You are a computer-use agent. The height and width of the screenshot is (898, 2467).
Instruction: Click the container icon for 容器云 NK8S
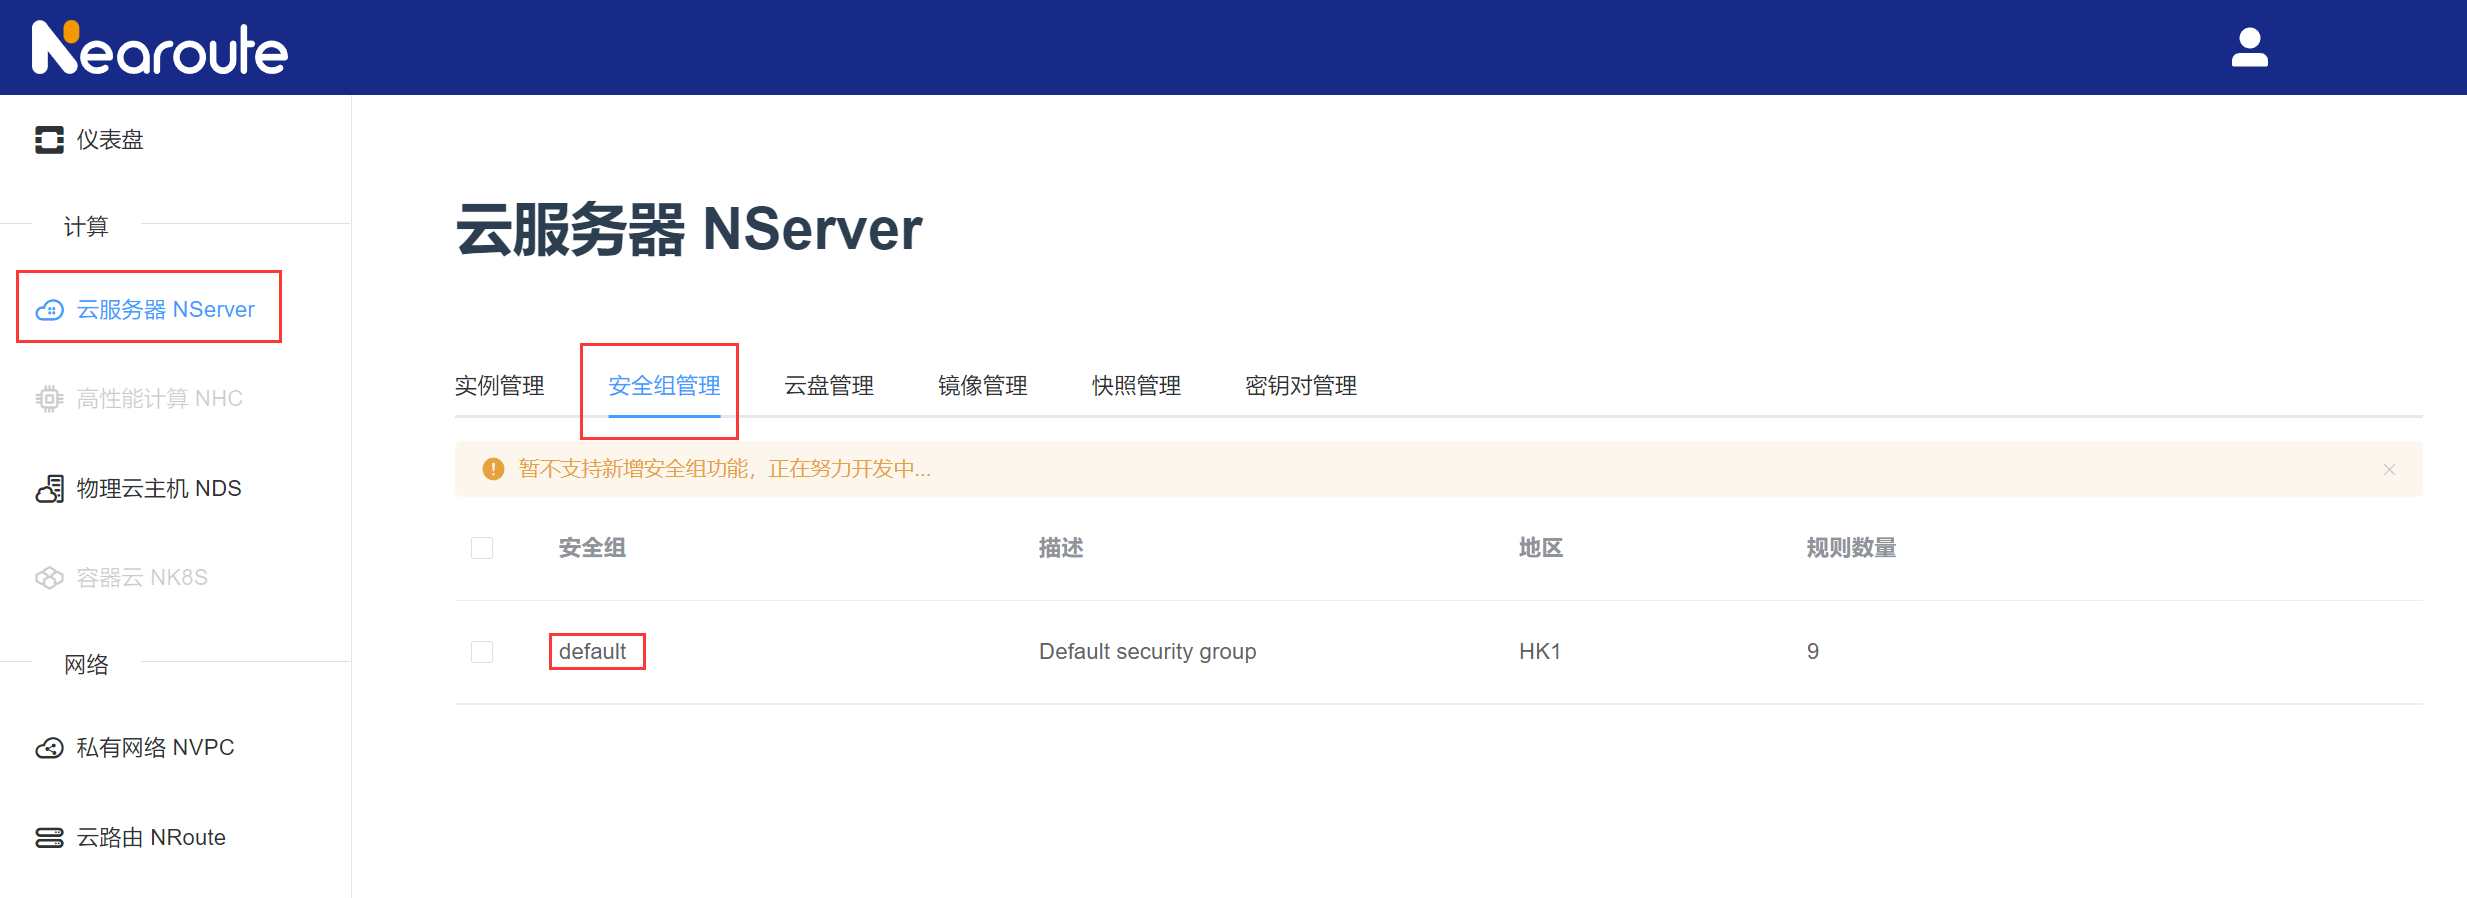tap(49, 578)
